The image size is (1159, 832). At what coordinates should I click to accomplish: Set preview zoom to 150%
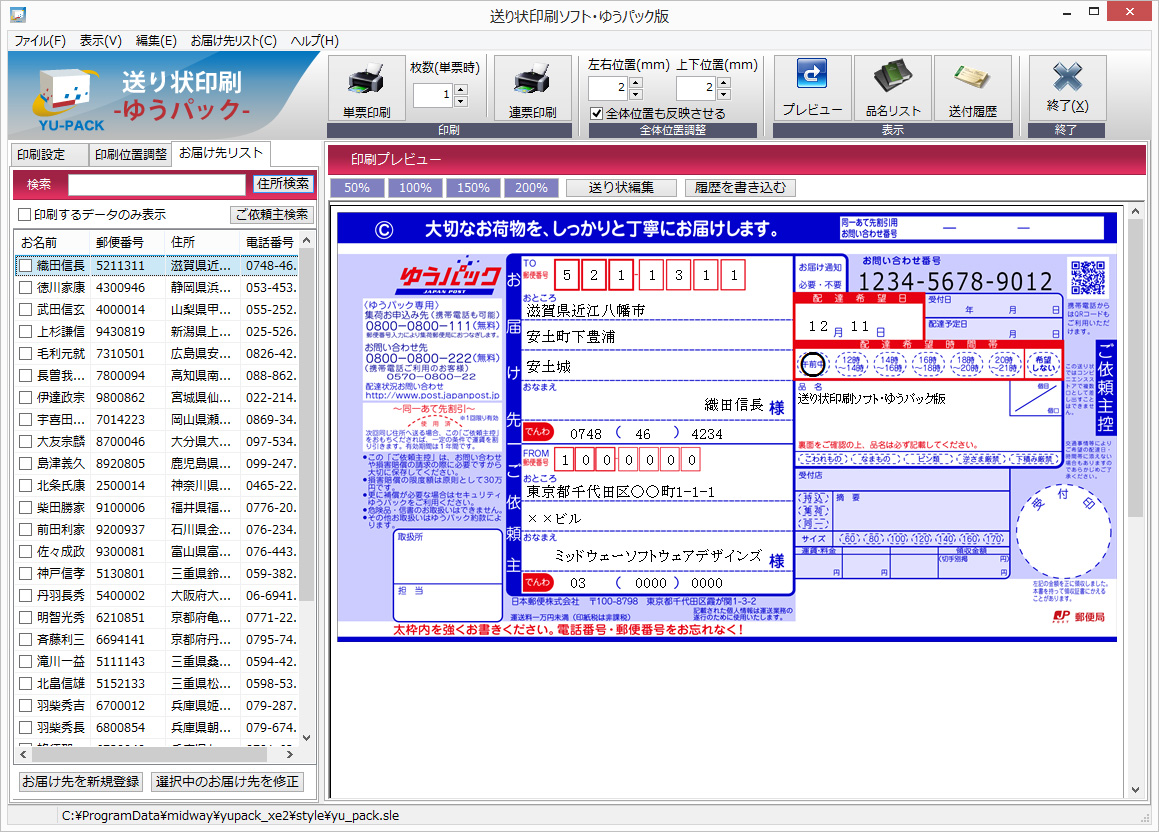point(473,188)
